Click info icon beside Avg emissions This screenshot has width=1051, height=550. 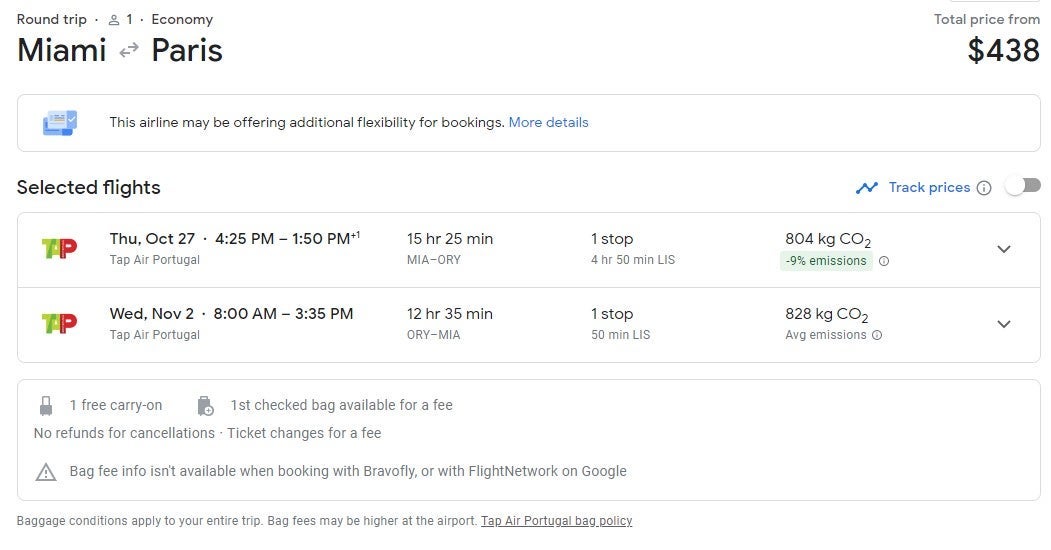click(x=877, y=336)
